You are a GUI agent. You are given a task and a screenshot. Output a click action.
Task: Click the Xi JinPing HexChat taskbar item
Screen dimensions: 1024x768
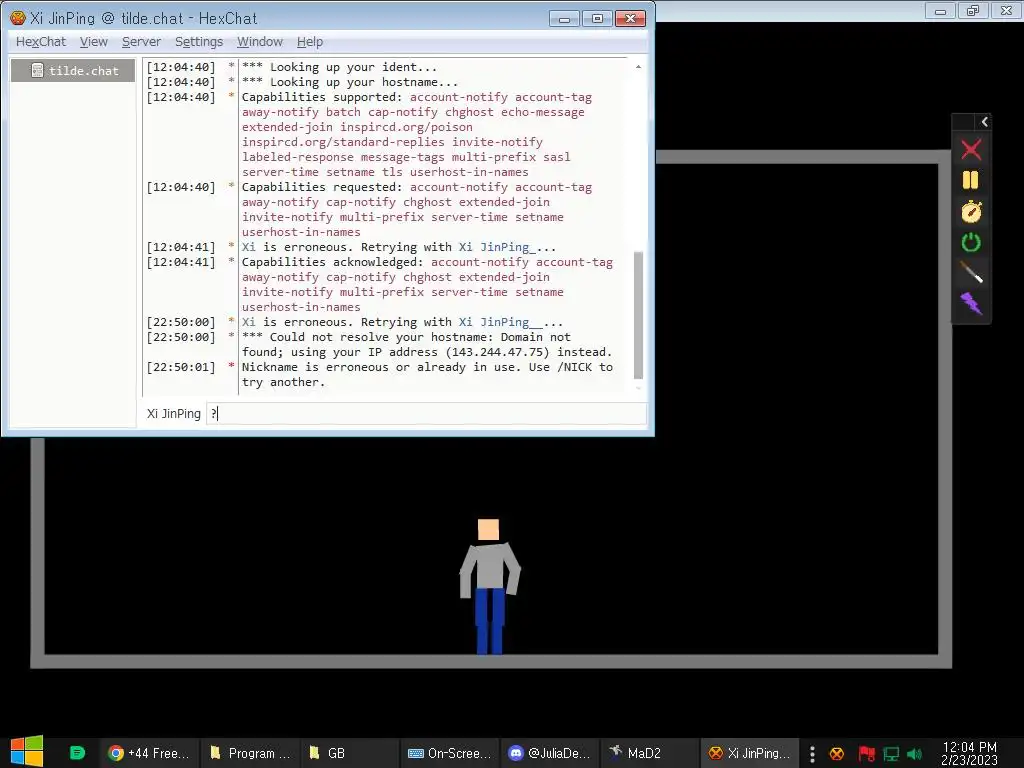click(x=750, y=753)
